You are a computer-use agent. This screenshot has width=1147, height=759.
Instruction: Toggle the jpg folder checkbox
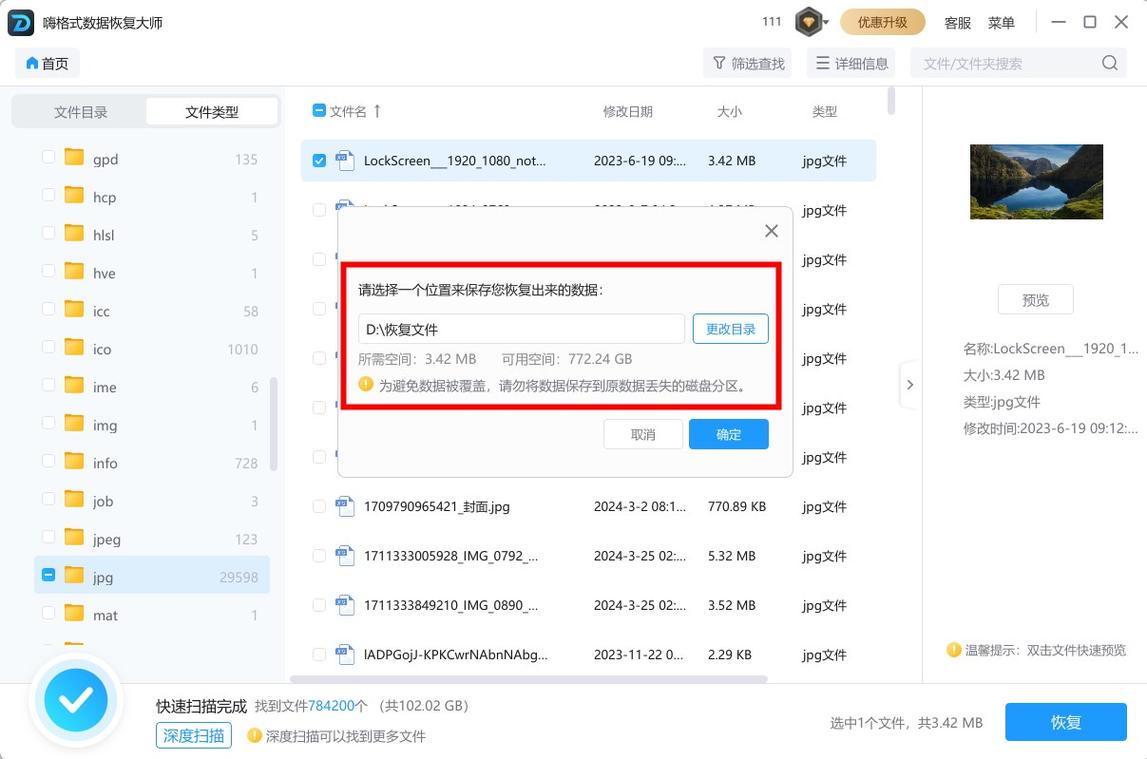pyautogui.click(x=47, y=576)
